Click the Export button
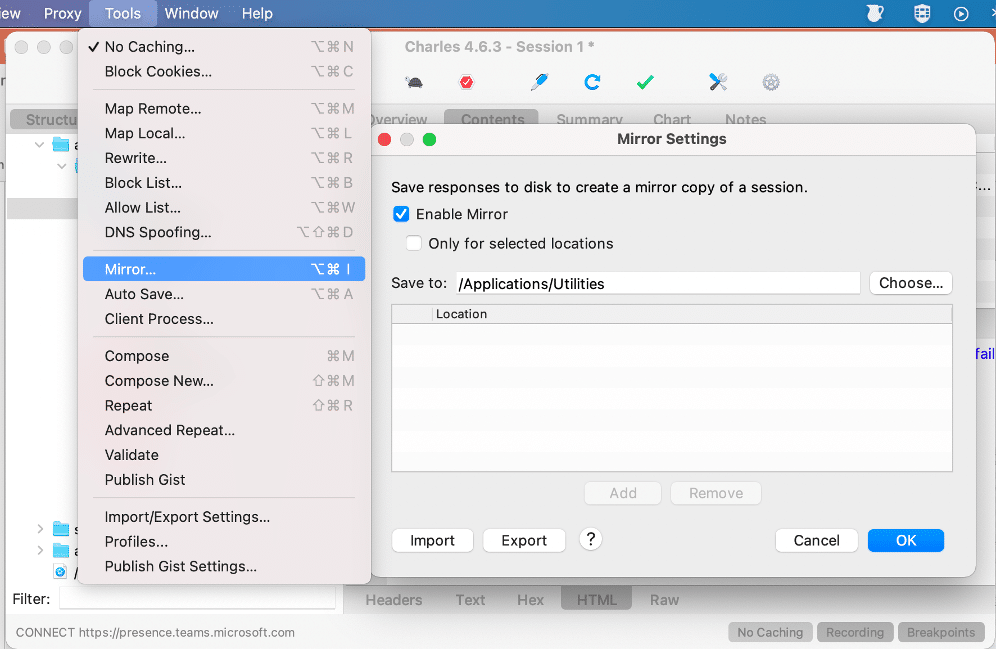This screenshot has height=650, width=996. [x=524, y=541]
